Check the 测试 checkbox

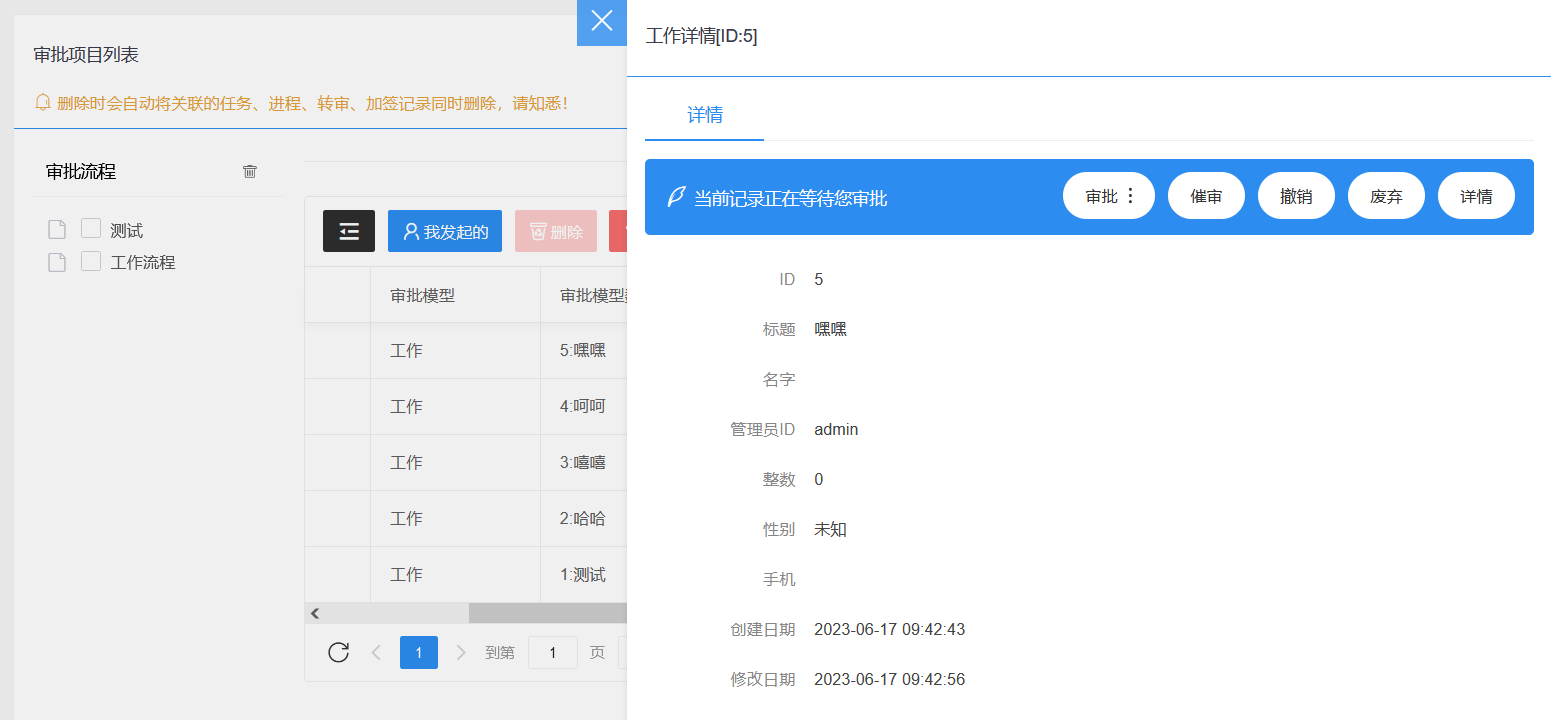90,228
